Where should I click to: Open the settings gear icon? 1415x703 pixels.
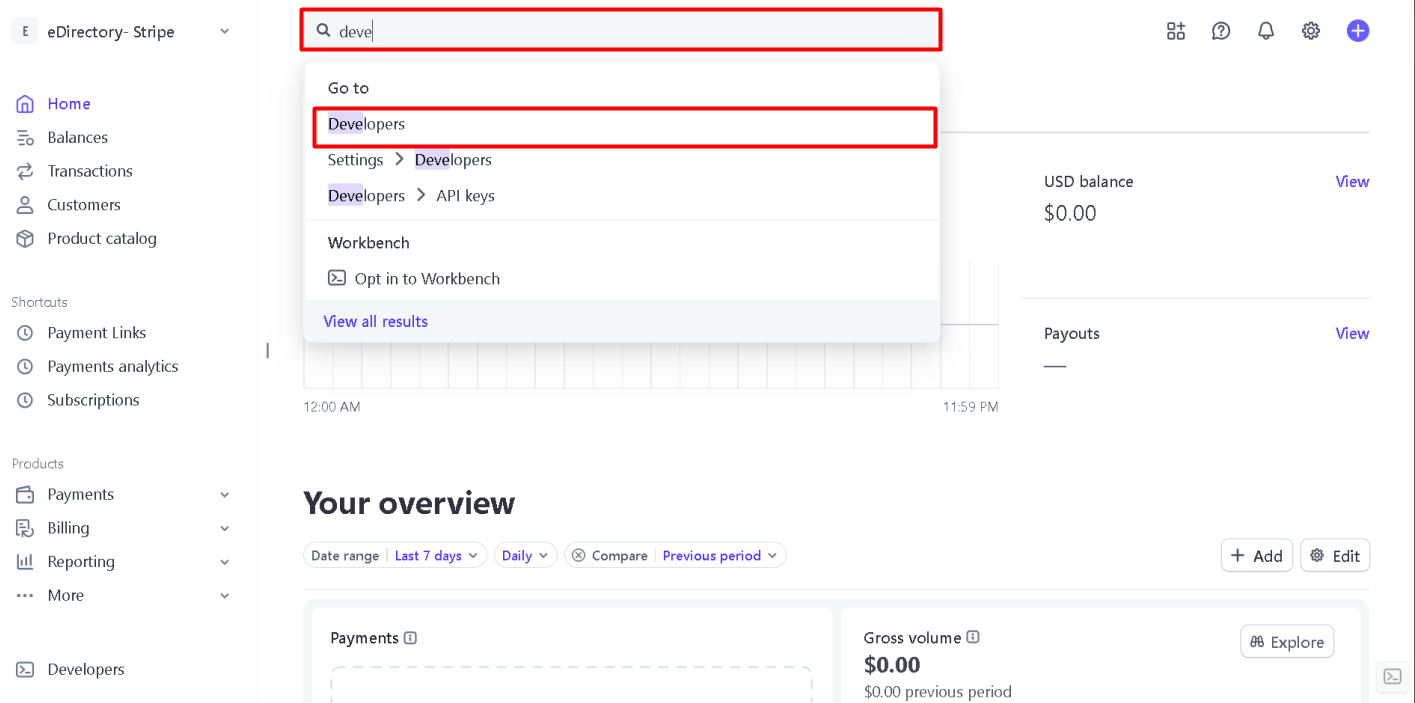(x=1311, y=31)
